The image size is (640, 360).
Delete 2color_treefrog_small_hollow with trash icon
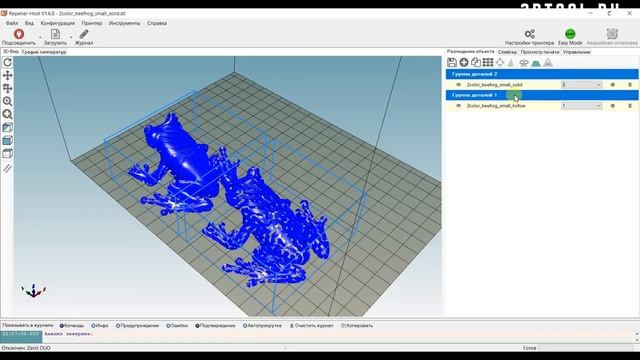coord(630,106)
